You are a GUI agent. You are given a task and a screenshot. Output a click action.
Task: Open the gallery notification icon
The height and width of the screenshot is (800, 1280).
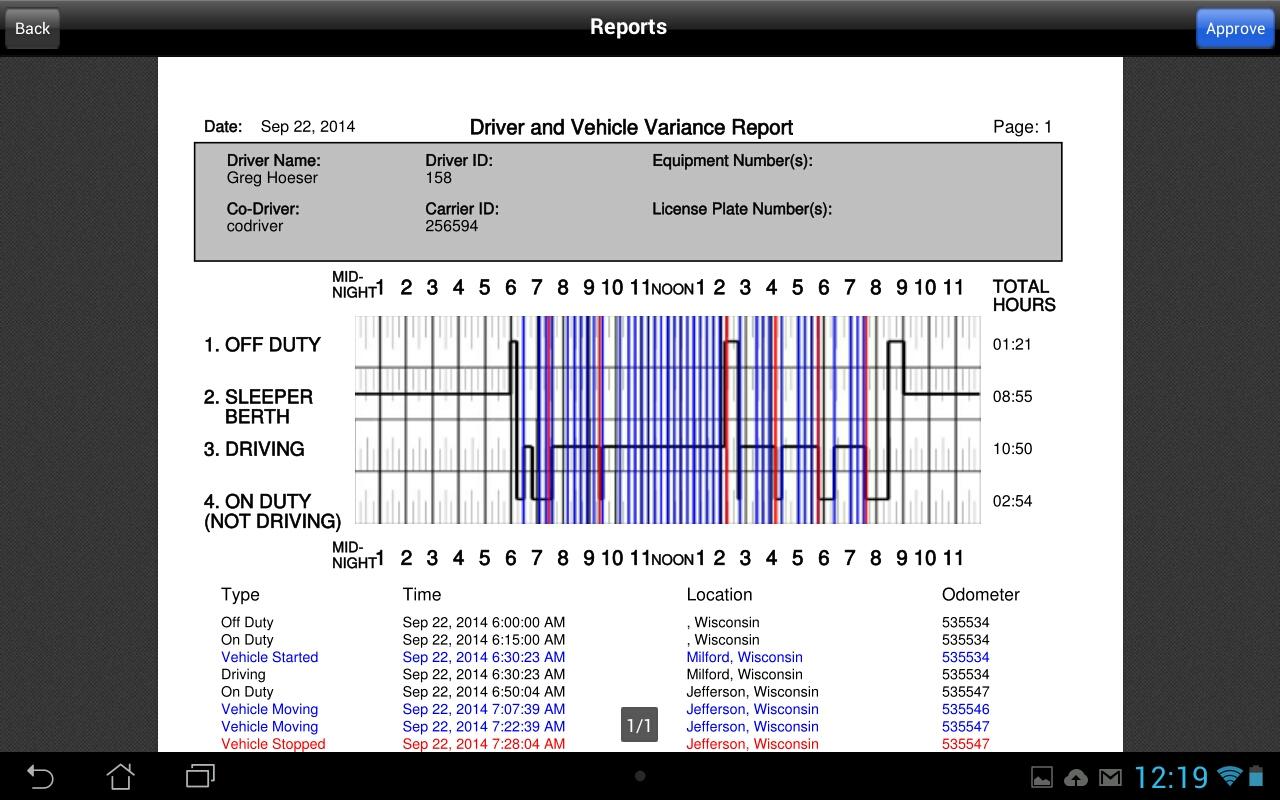point(1042,778)
